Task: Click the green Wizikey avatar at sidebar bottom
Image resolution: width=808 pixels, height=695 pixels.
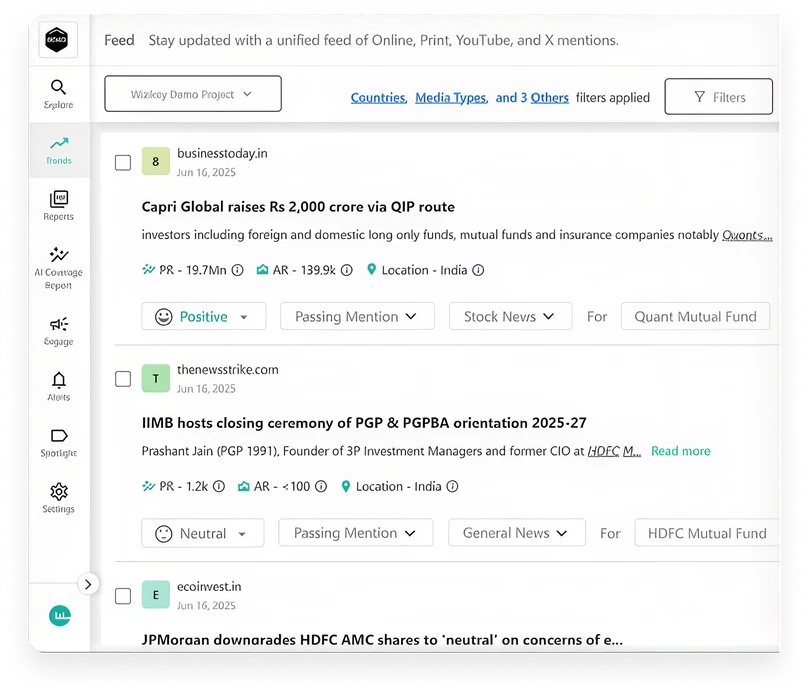Action: 60,616
